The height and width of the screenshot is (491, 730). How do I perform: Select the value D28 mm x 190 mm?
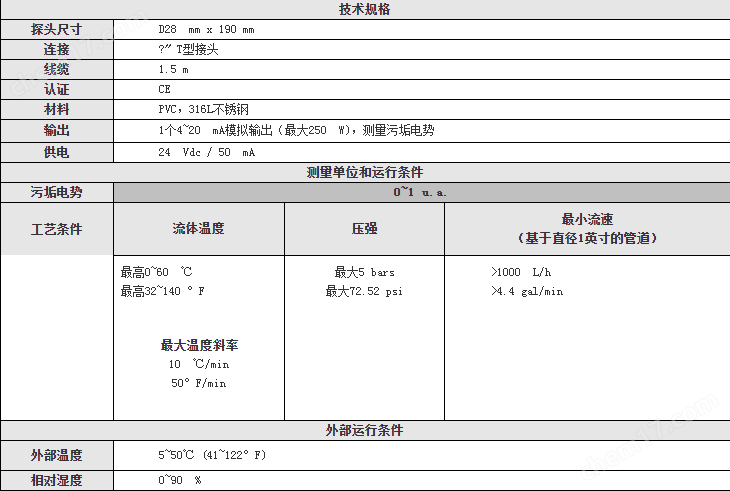click(x=206, y=29)
